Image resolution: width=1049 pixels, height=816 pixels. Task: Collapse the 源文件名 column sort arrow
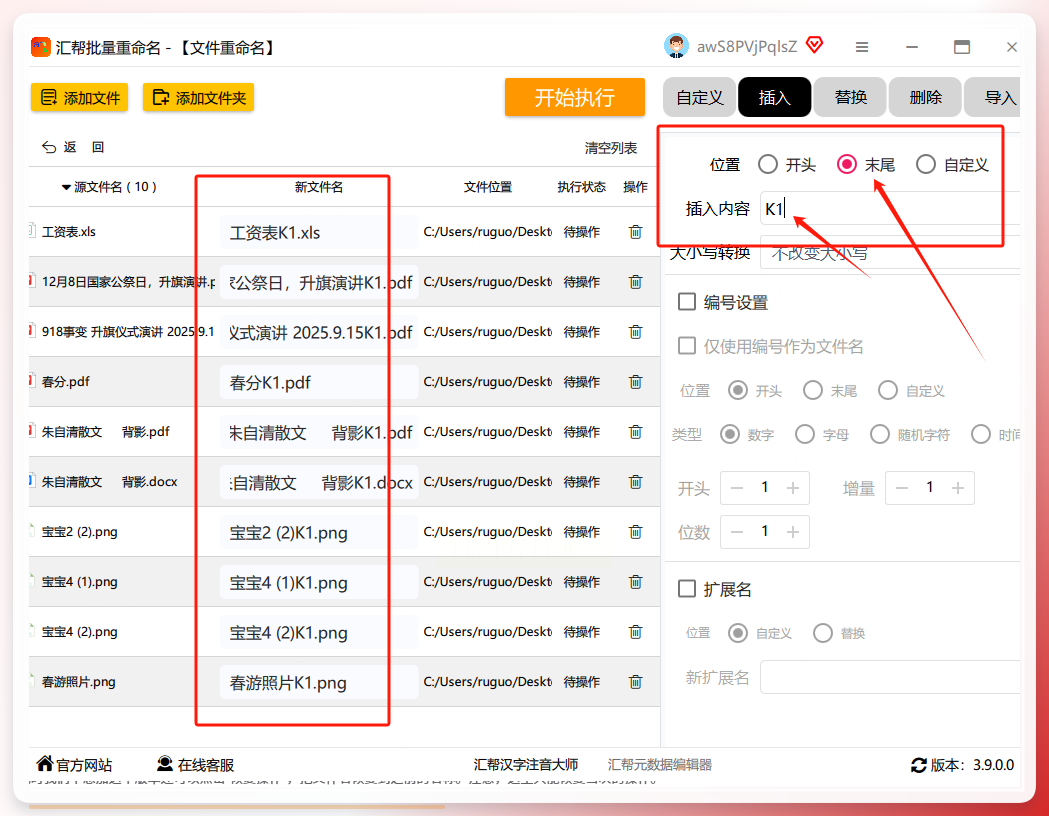[66, 187]
